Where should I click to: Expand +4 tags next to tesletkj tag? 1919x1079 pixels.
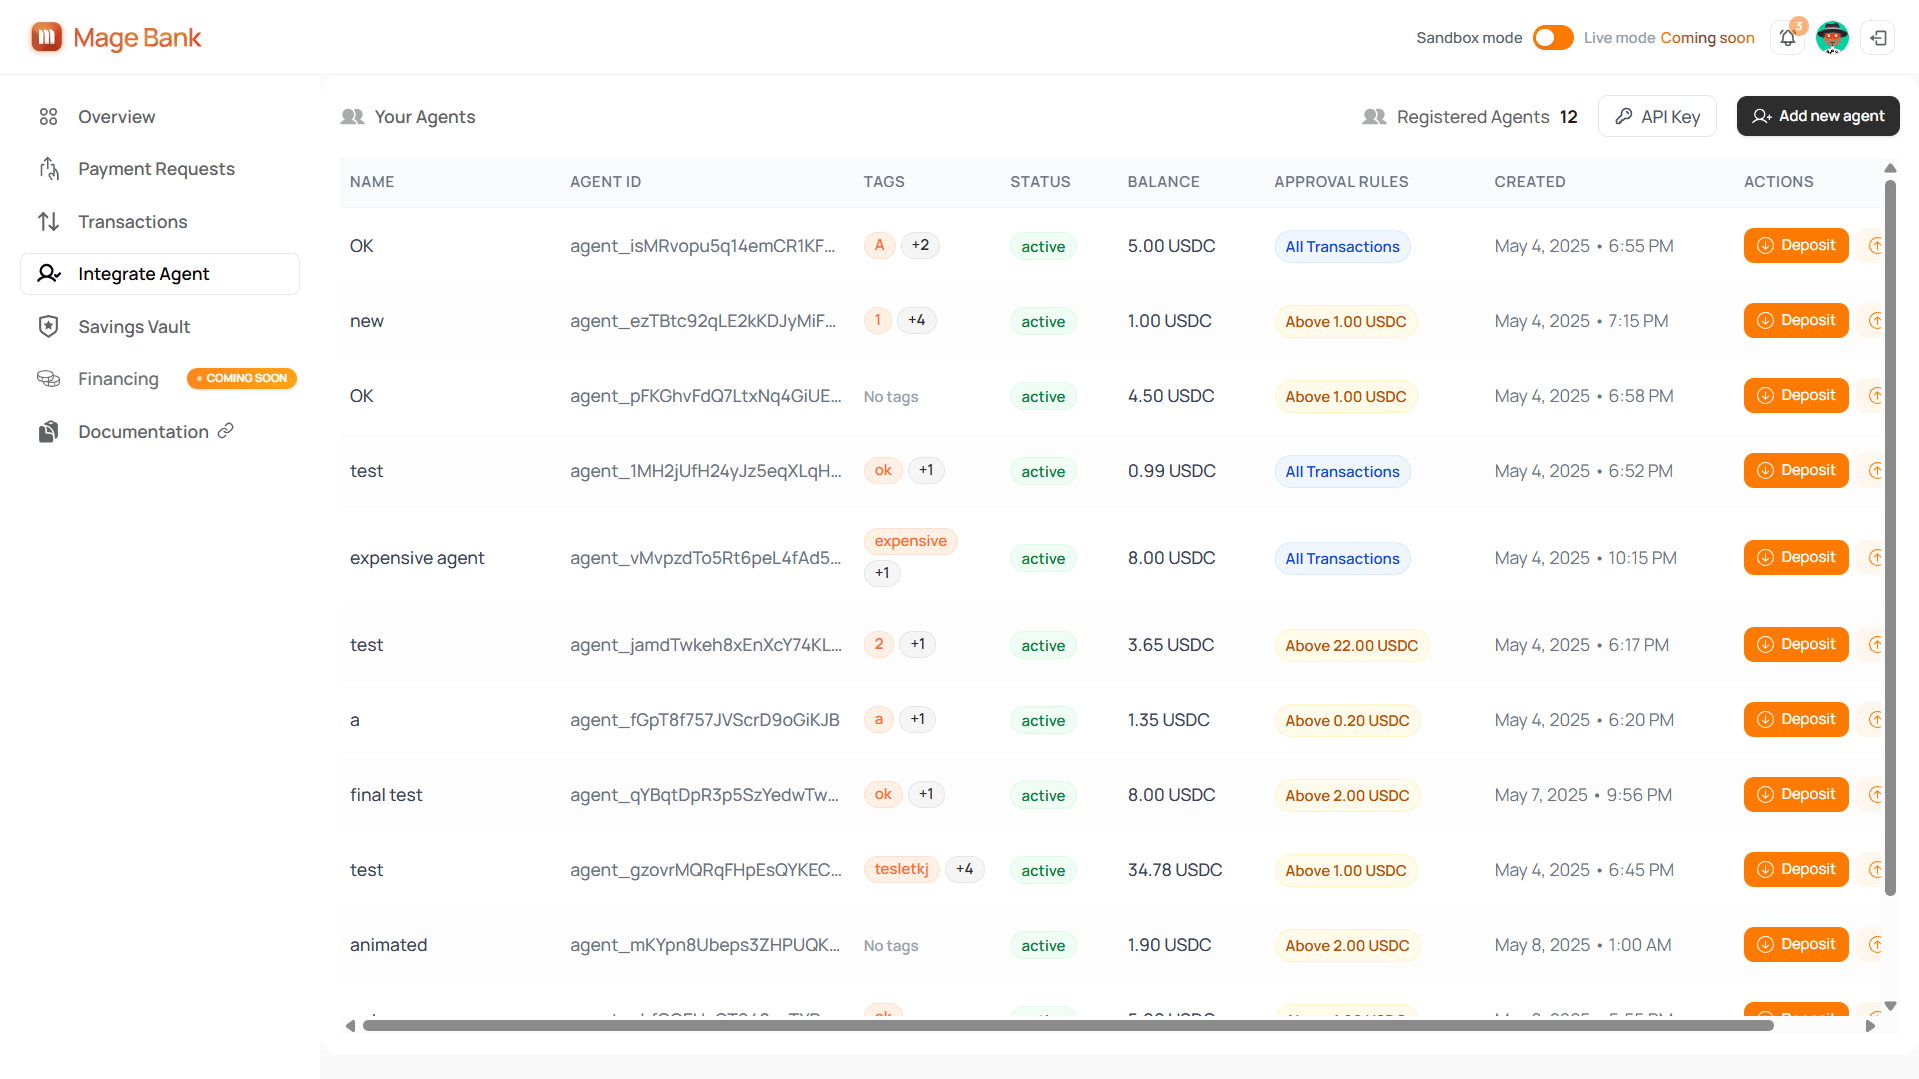pyautogui.click(x=965, y=869)
